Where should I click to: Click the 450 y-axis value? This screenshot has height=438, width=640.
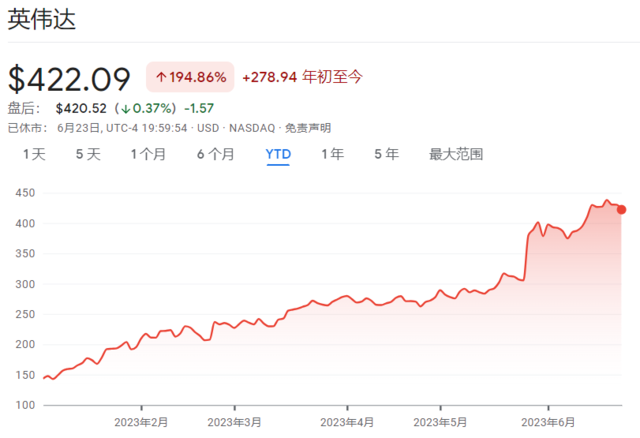(25, 193)
